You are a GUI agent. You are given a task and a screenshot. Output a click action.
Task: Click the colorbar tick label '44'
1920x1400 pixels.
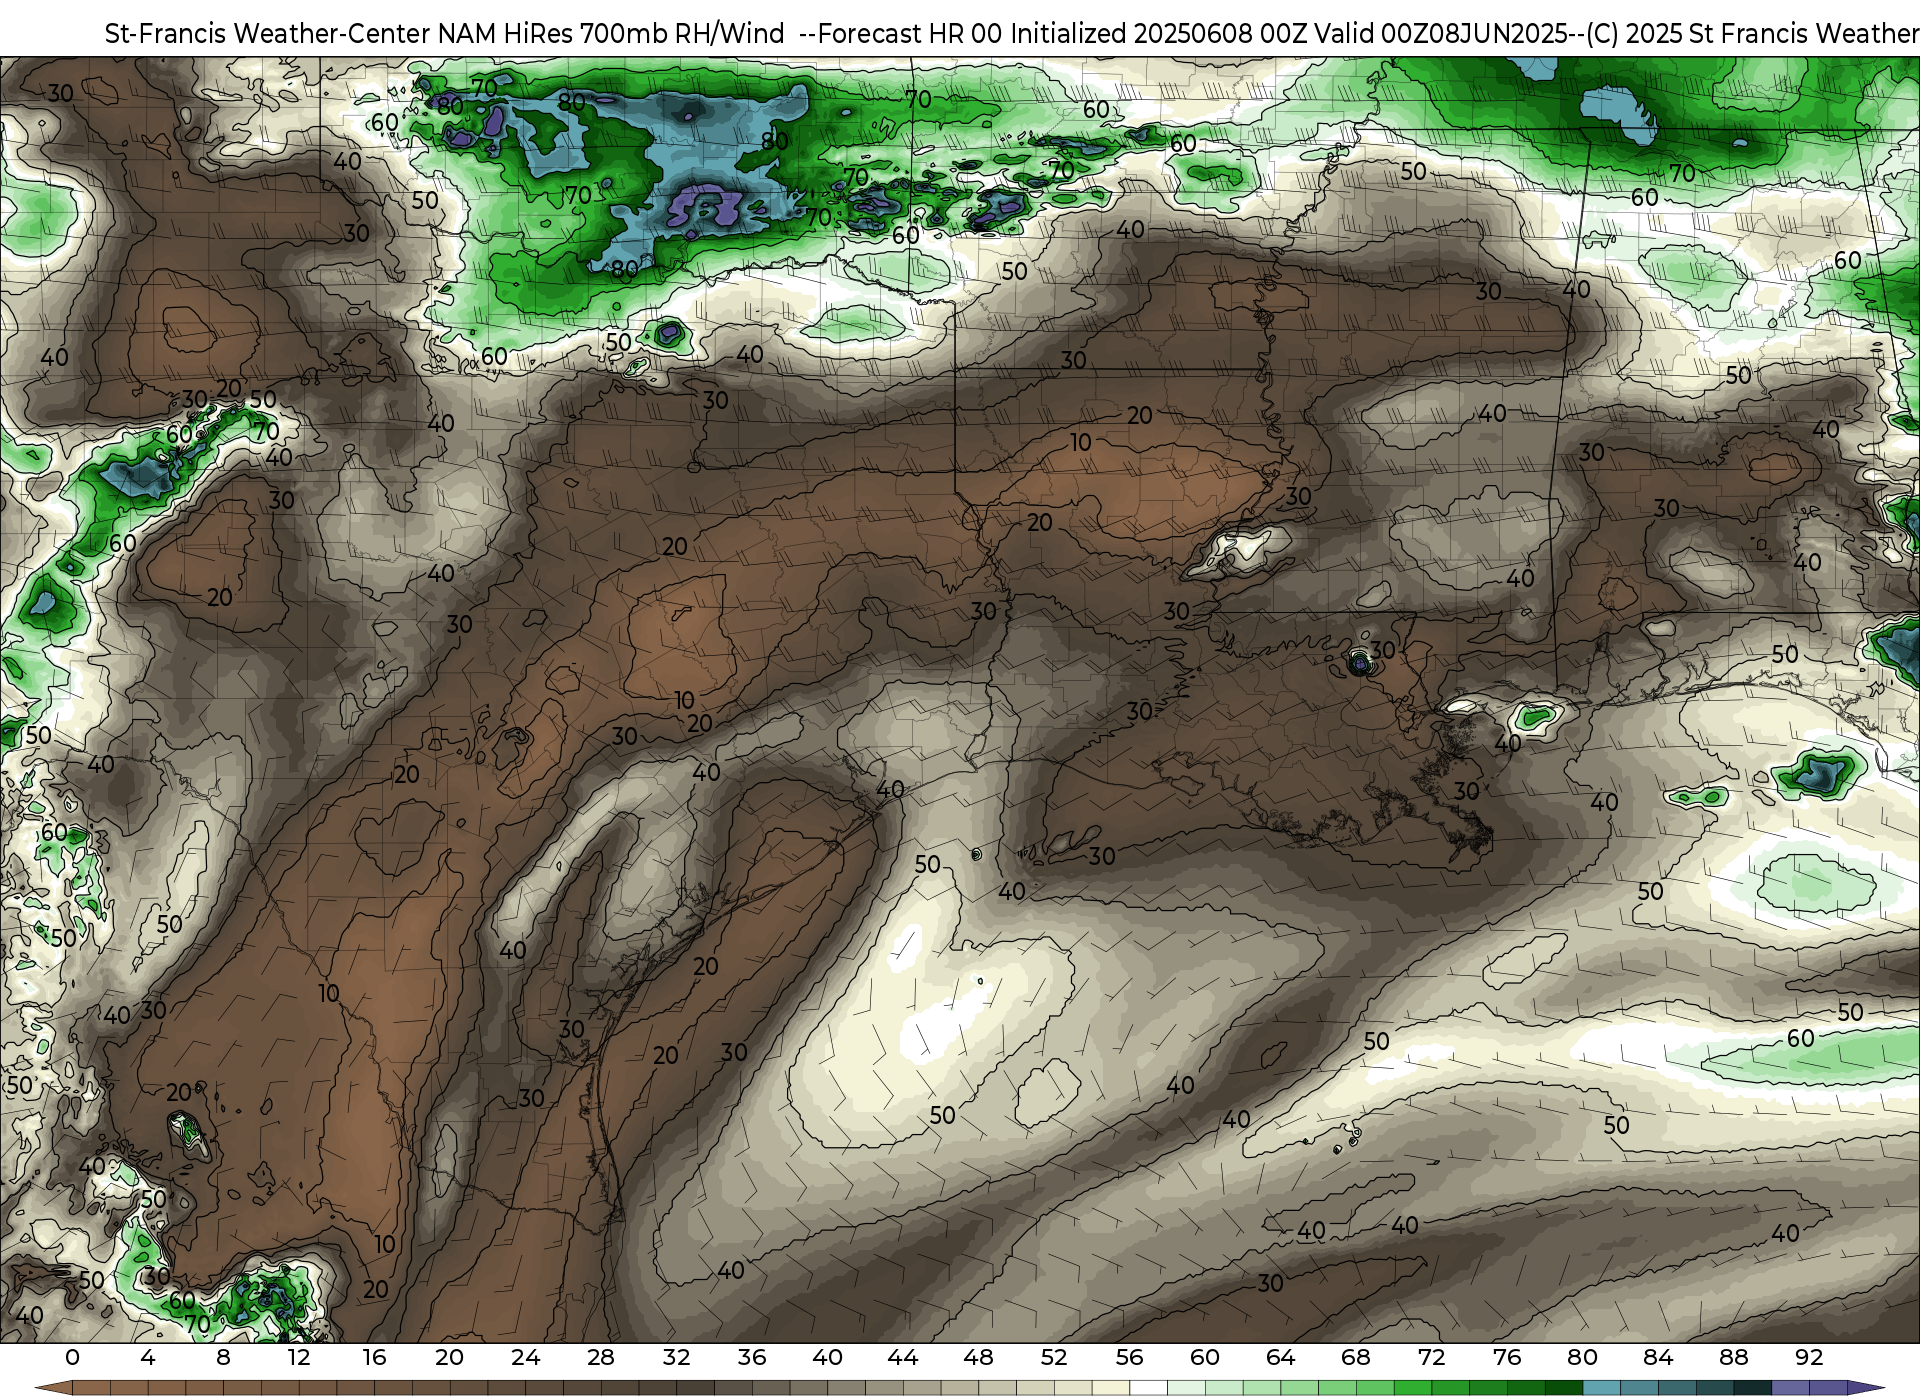(x=903, y=1357)
